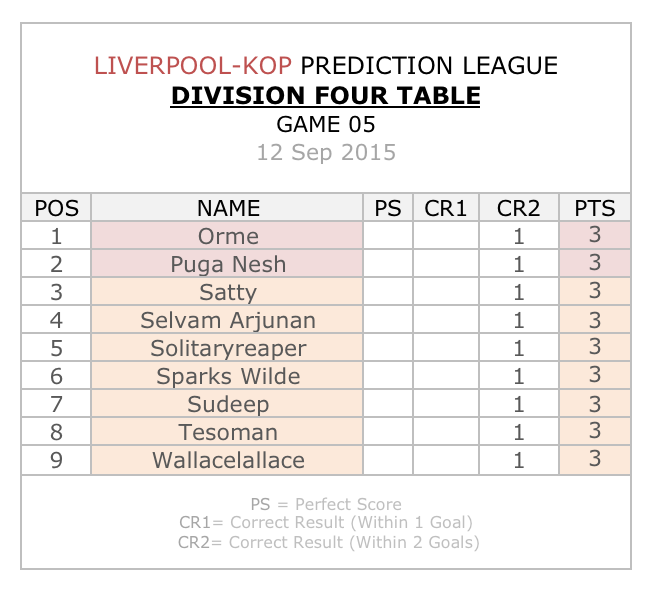
Task: Select the Sudeep name cell
Action: 227,404
